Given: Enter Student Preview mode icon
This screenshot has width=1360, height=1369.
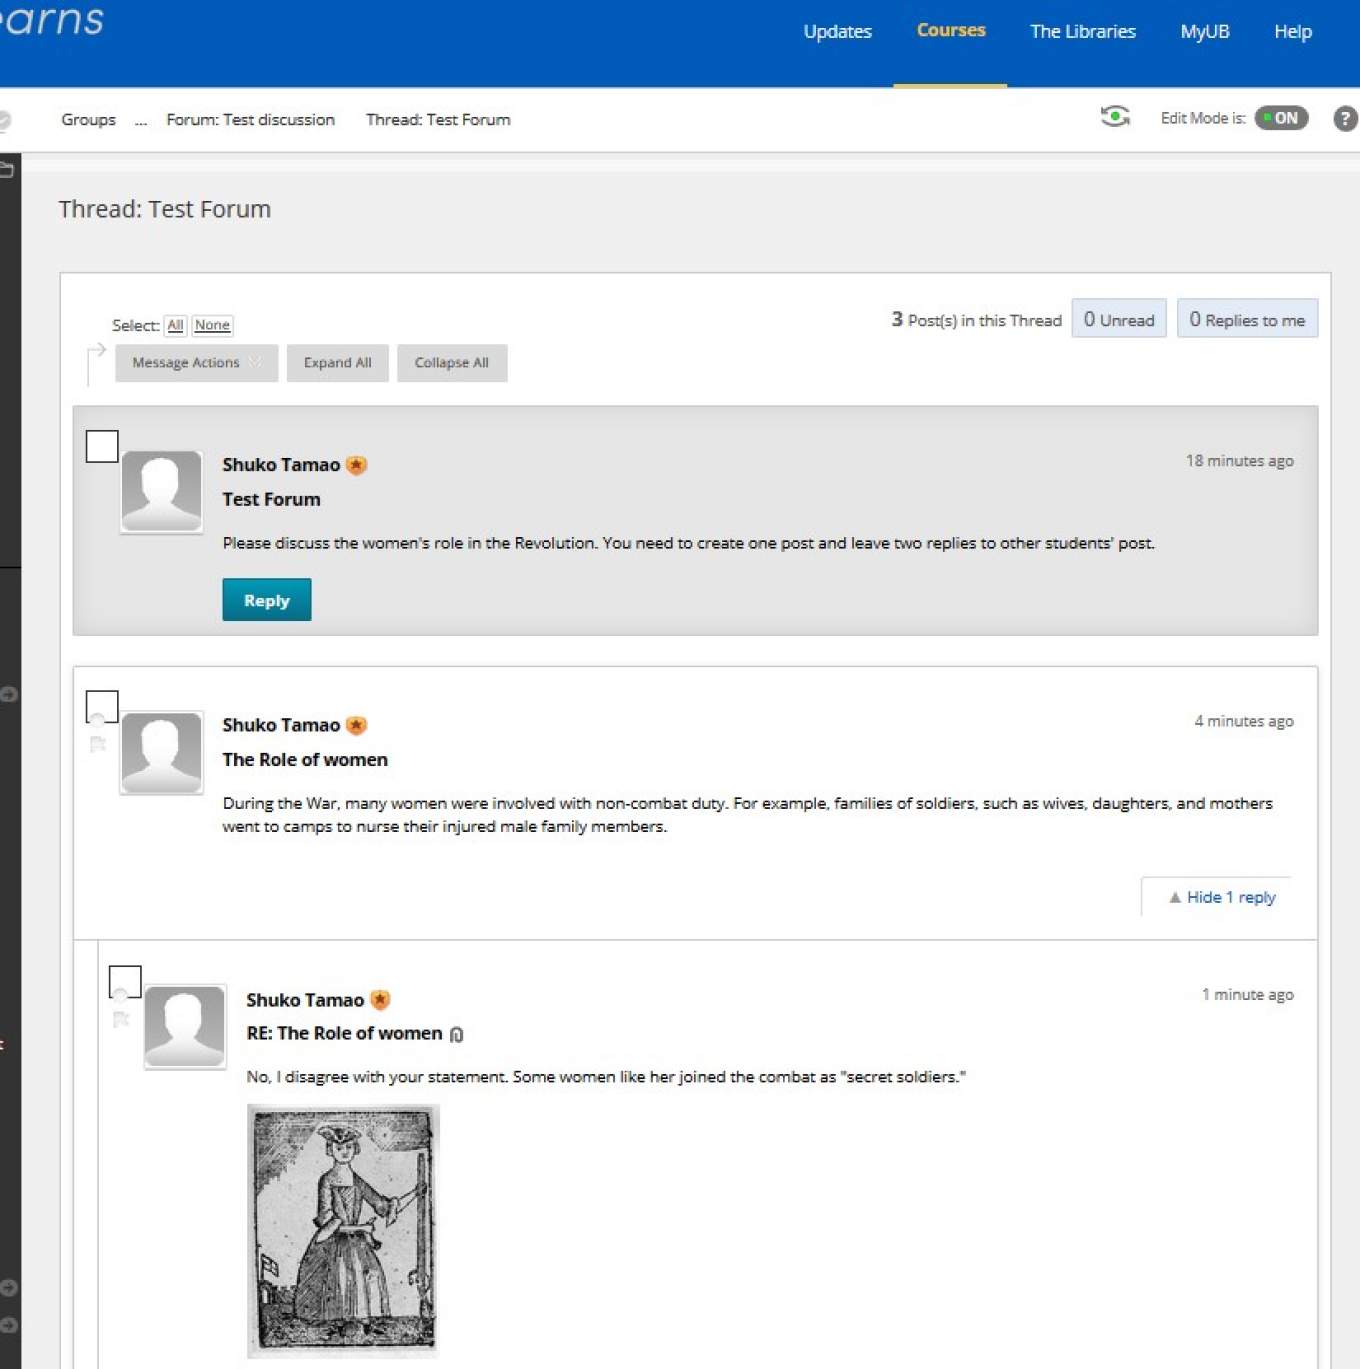Looking at the screenshot, I should pos(1115,117).
